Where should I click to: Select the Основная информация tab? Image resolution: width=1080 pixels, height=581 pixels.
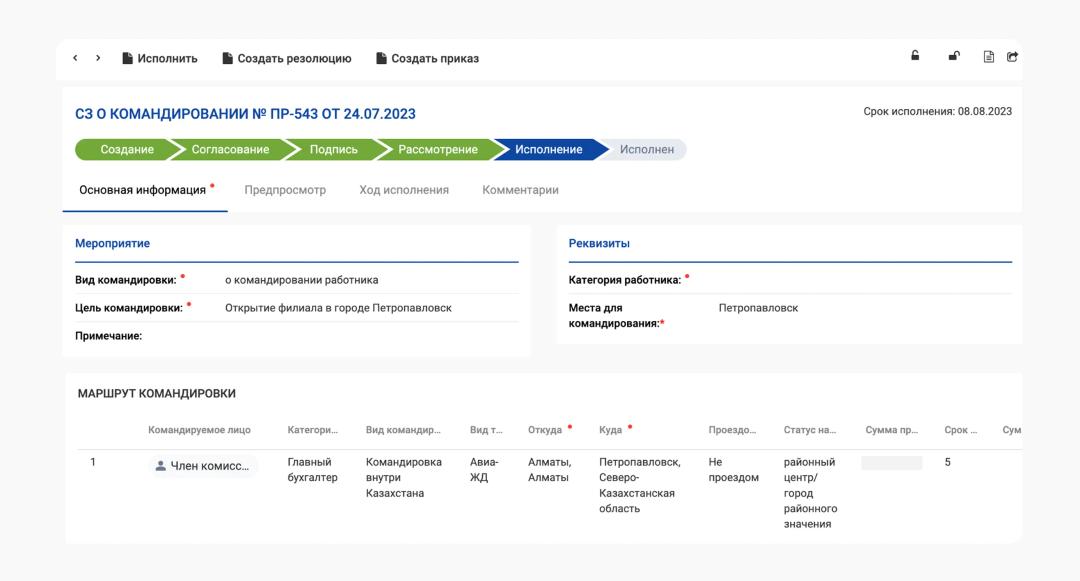(142, 190)
